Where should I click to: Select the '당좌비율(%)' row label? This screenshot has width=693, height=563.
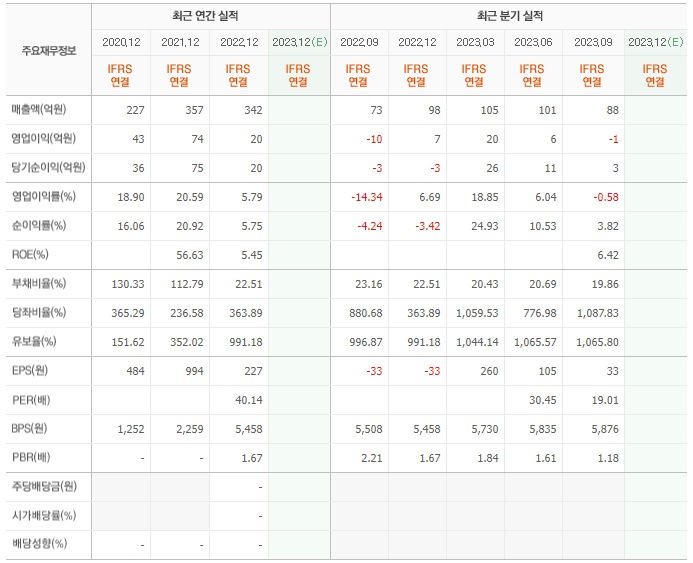coord(39,312)
